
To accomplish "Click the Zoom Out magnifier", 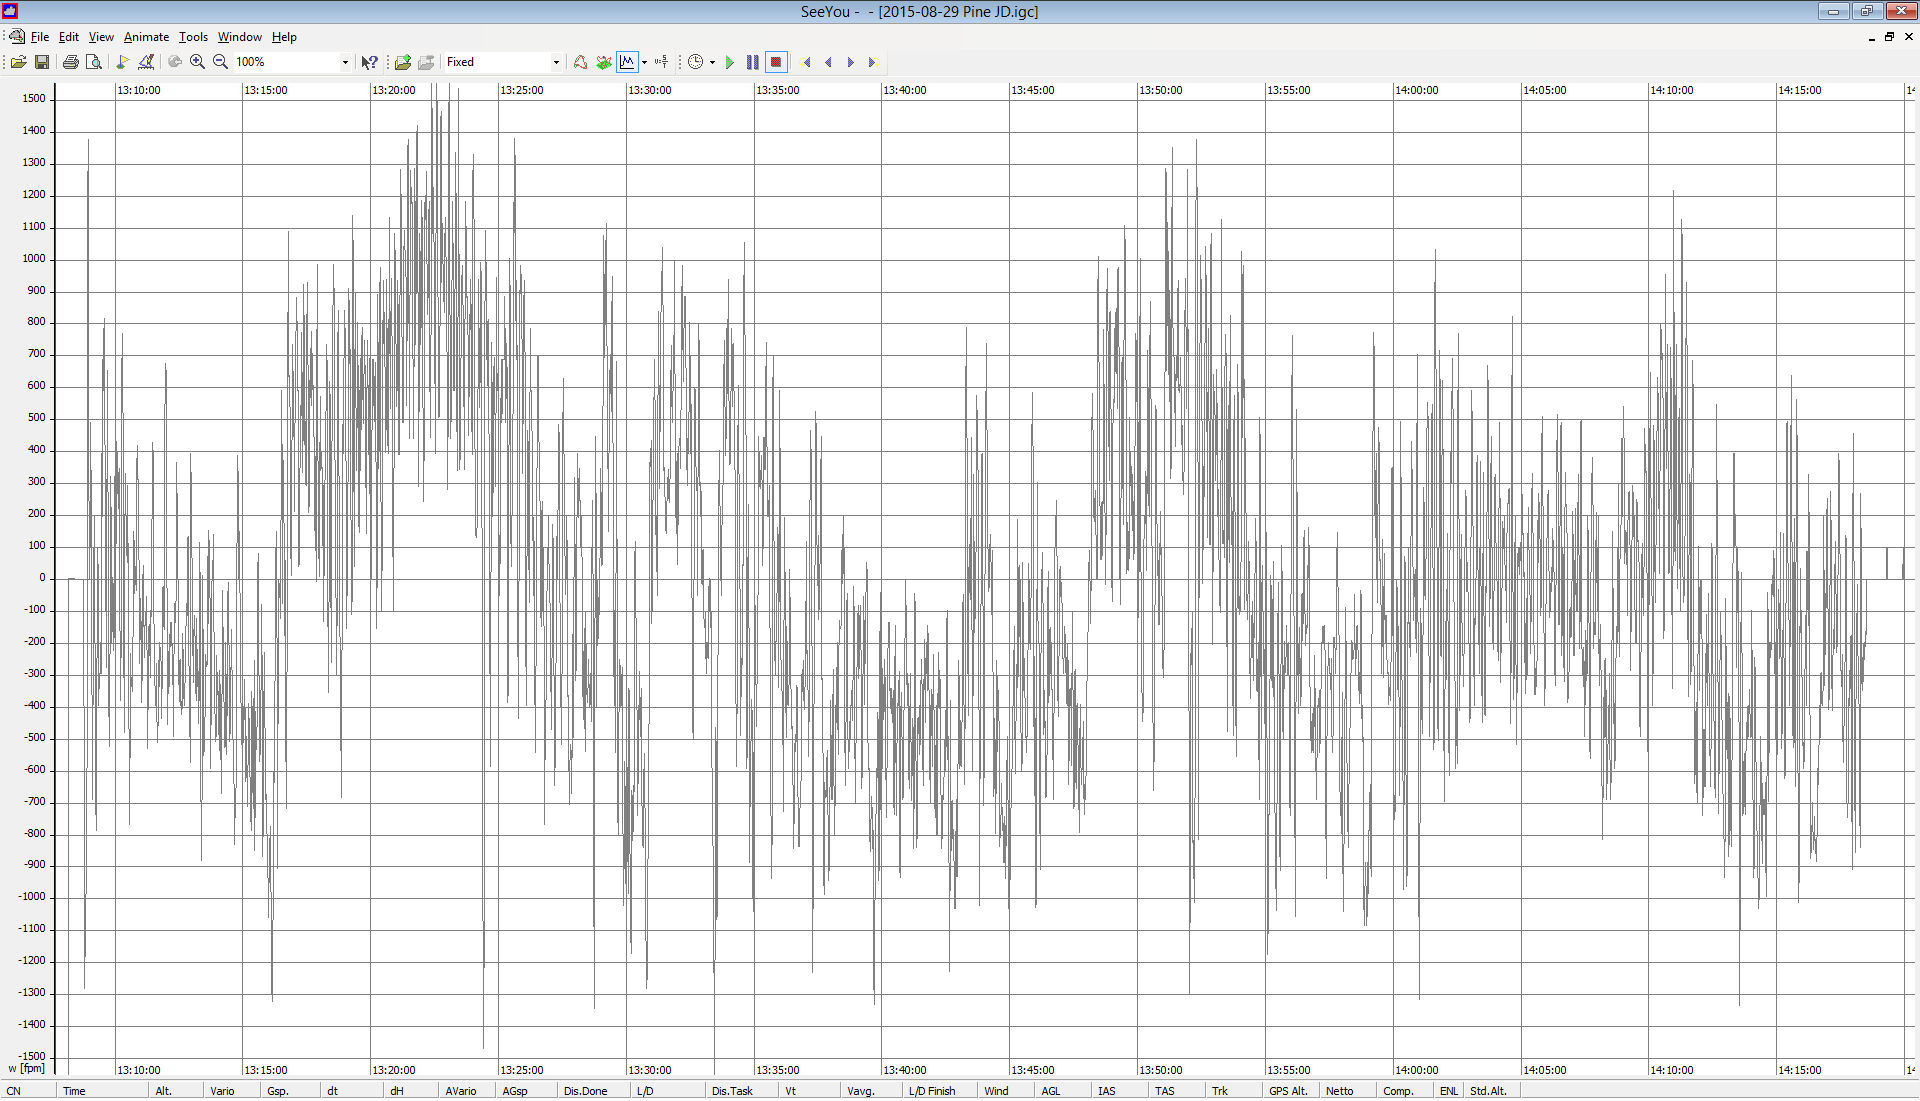I will (220, 62).
